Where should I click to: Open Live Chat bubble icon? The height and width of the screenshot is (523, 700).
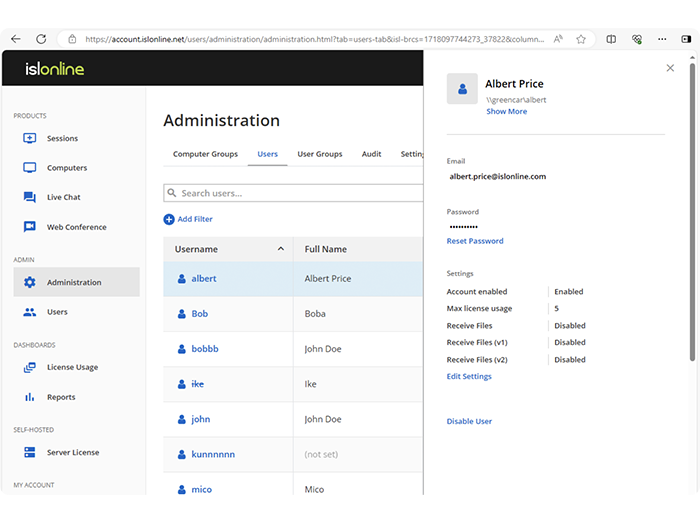point(30,198)
